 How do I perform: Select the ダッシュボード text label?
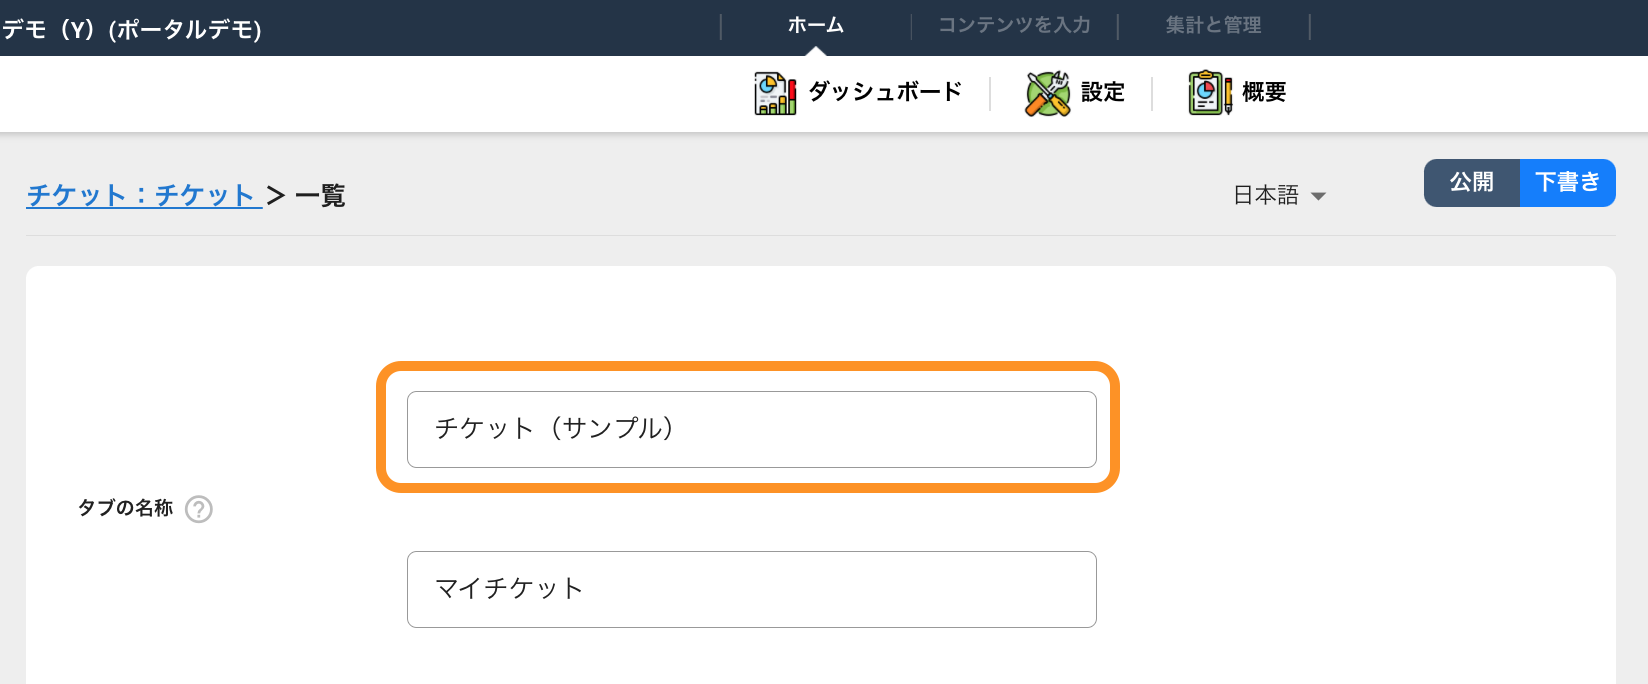coord(885,92)
